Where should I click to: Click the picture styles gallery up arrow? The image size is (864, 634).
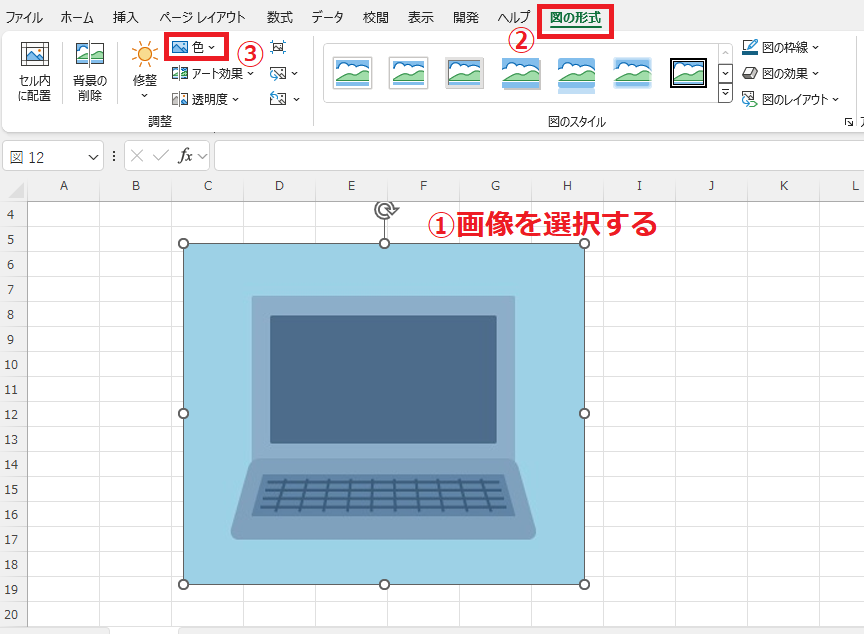pyautogui.click(x=724, y=51)
